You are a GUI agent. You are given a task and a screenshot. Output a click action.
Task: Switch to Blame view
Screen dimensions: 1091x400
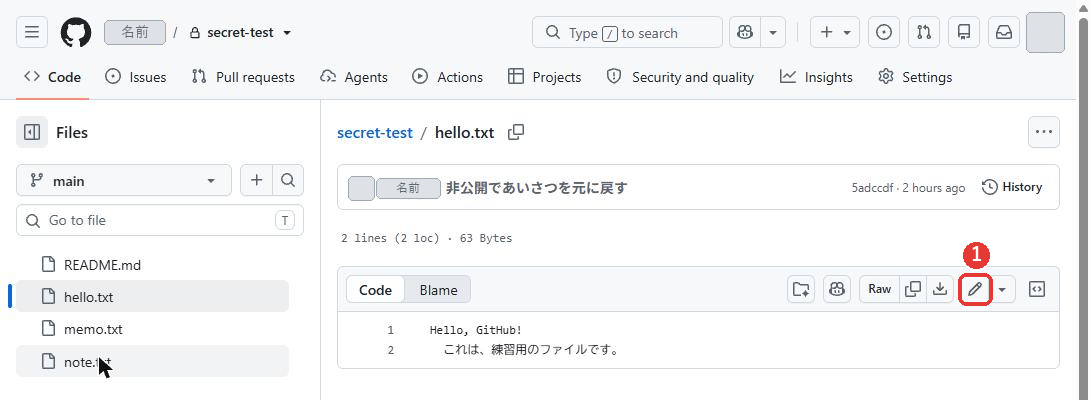point(438,289)
